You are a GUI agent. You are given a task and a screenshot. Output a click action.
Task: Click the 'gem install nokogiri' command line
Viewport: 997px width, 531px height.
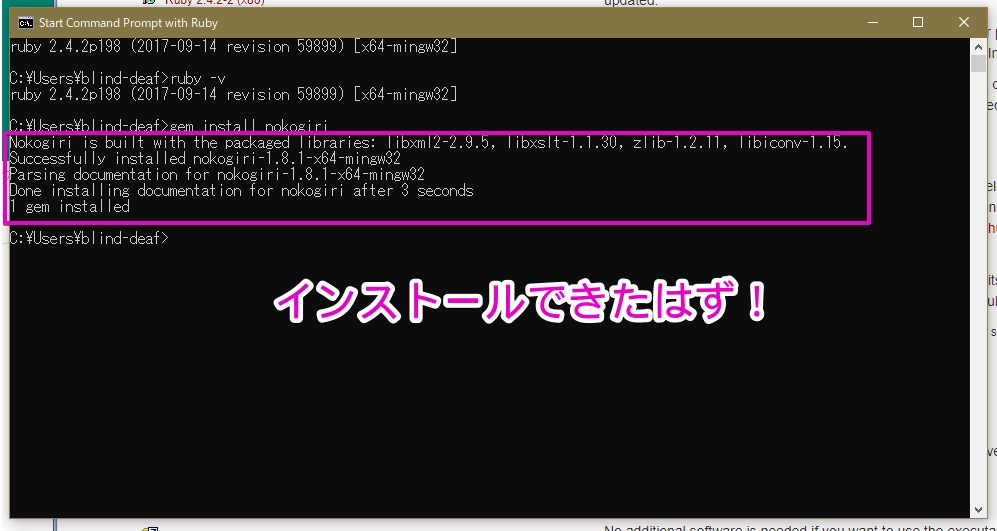click(x=169, y=125)
